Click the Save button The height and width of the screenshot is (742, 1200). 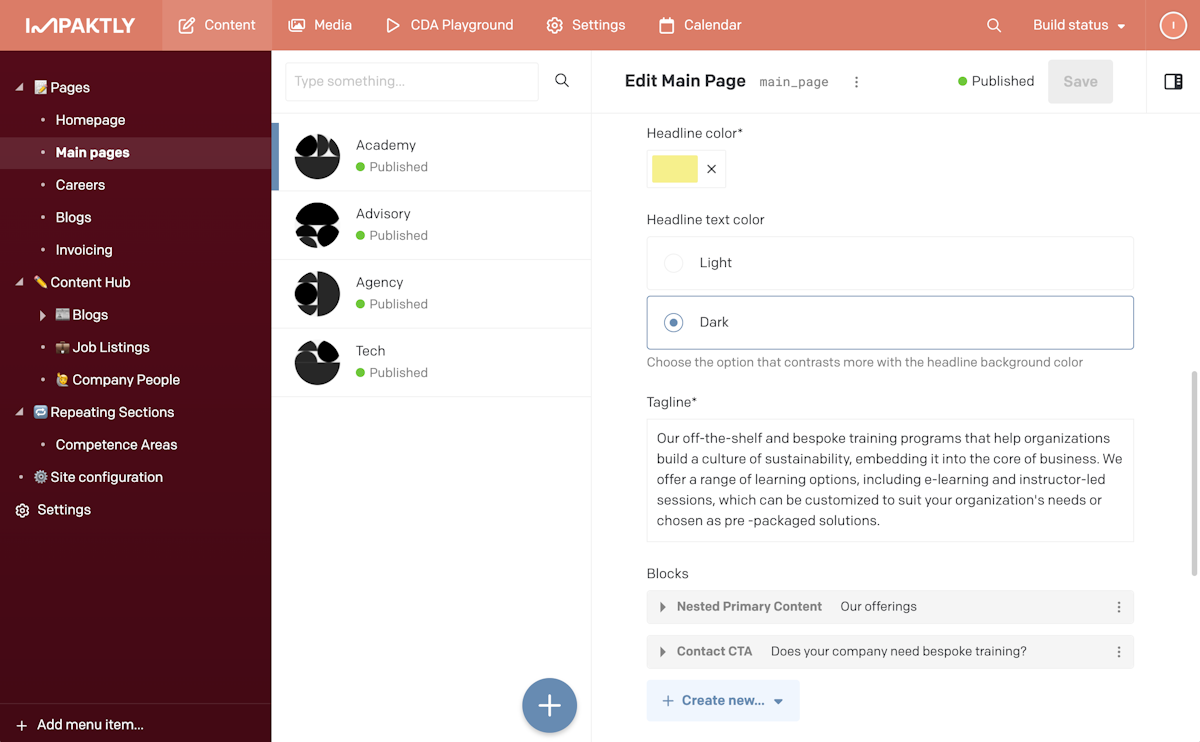1080,82
